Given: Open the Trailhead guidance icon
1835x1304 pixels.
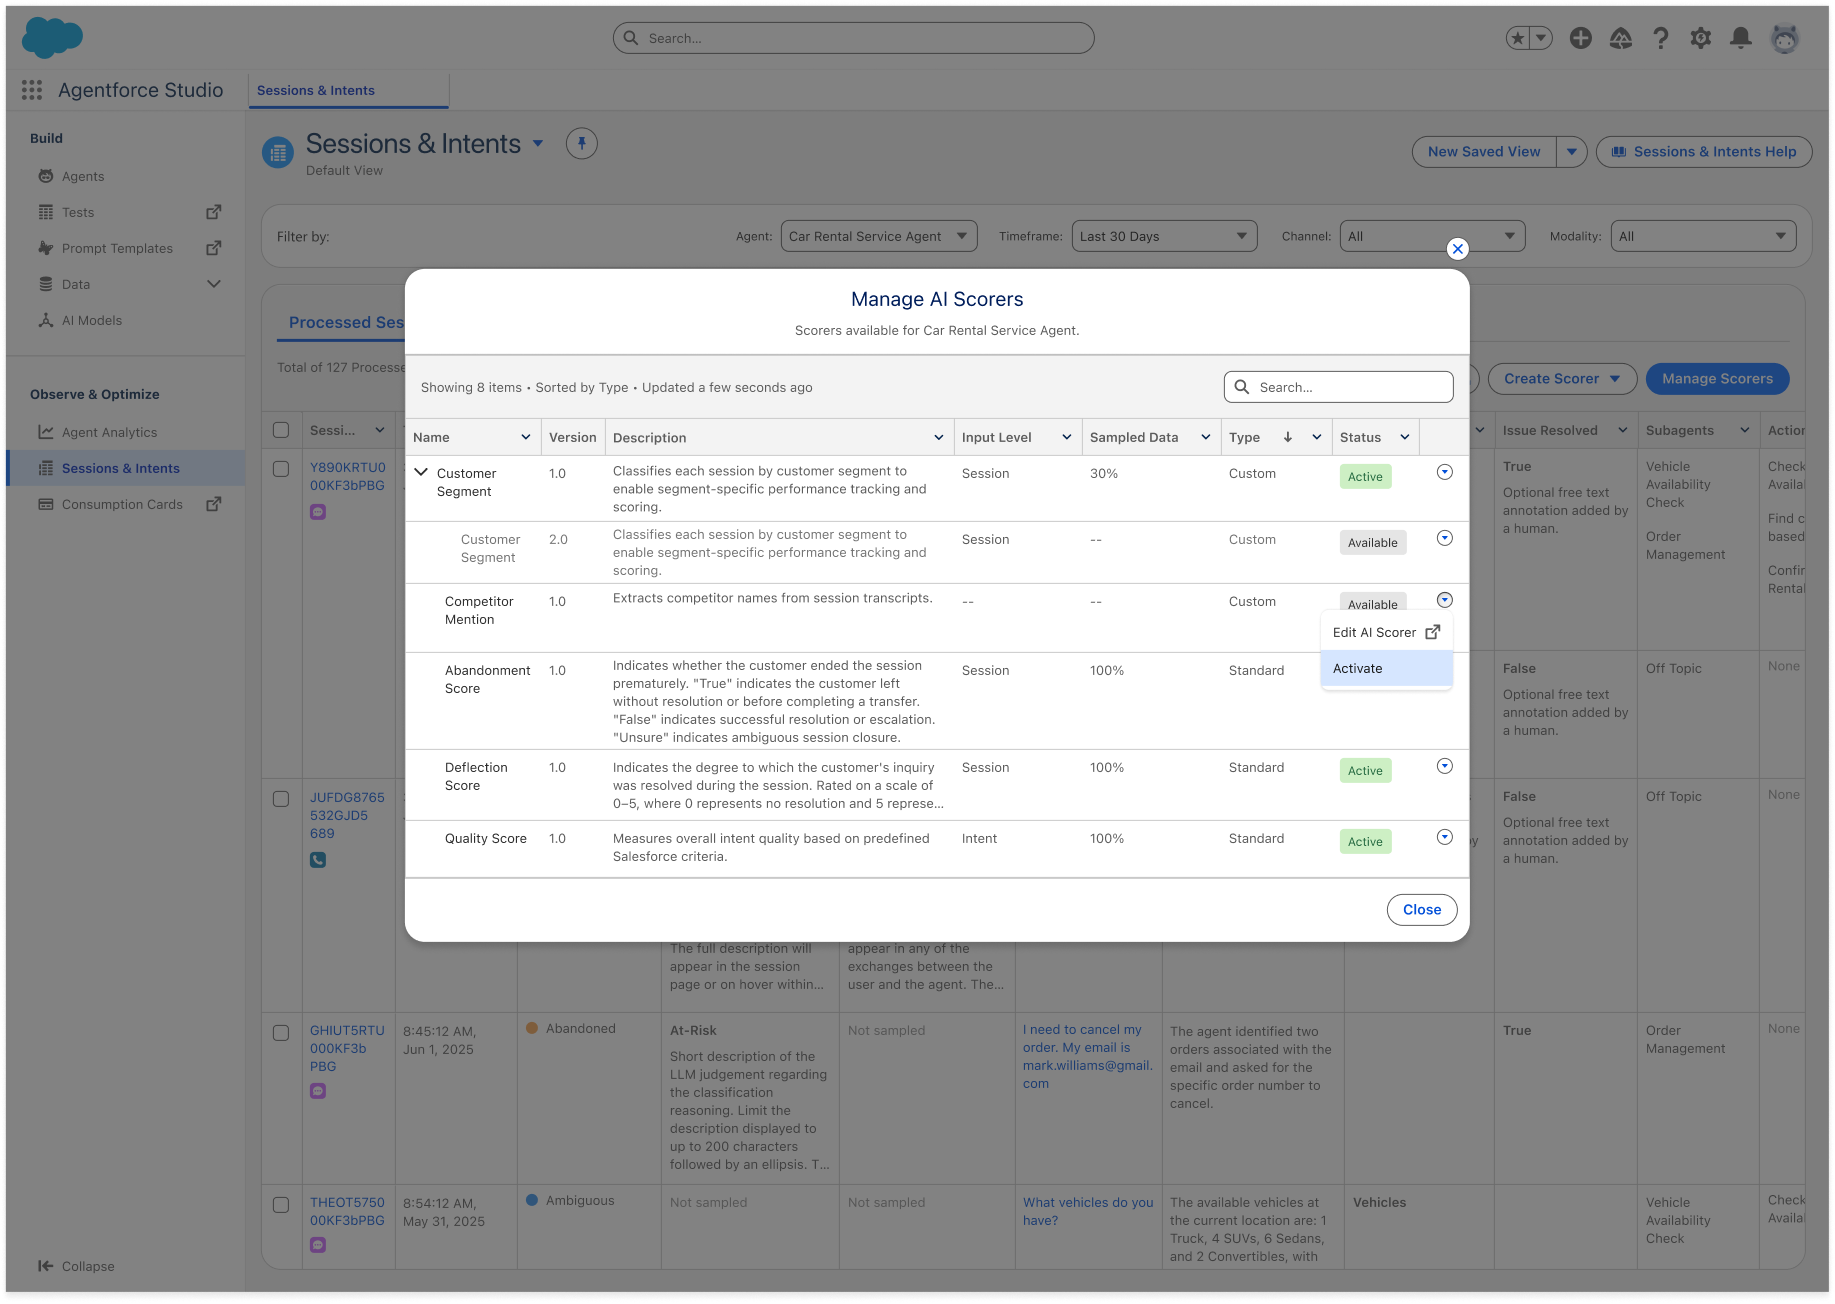Looking at the screenshot, I should click(x=1621, y=38).
